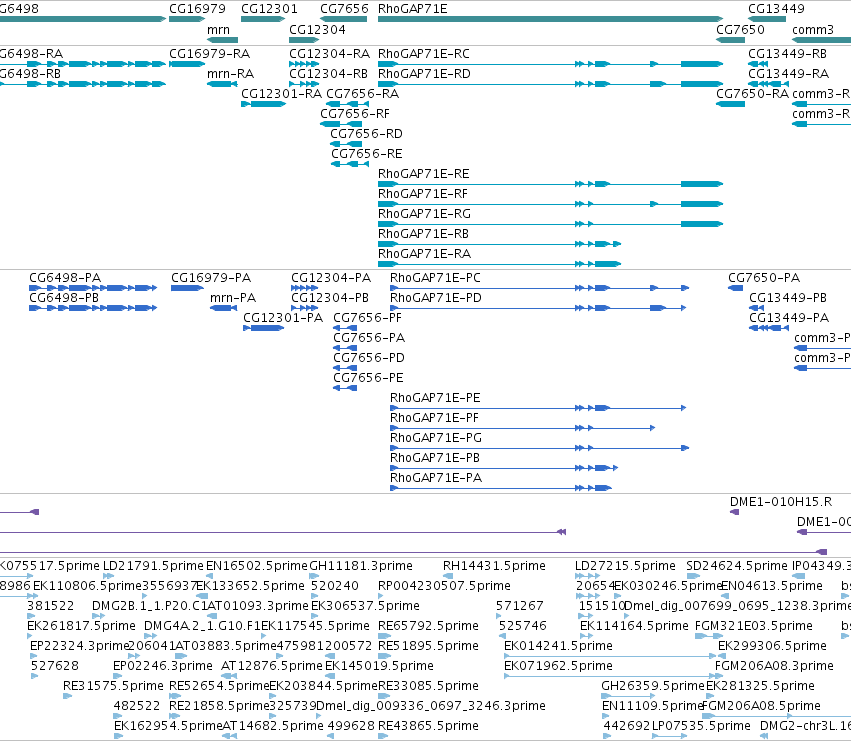Open the DME1-010H15.R clone label

click(781, 502)
